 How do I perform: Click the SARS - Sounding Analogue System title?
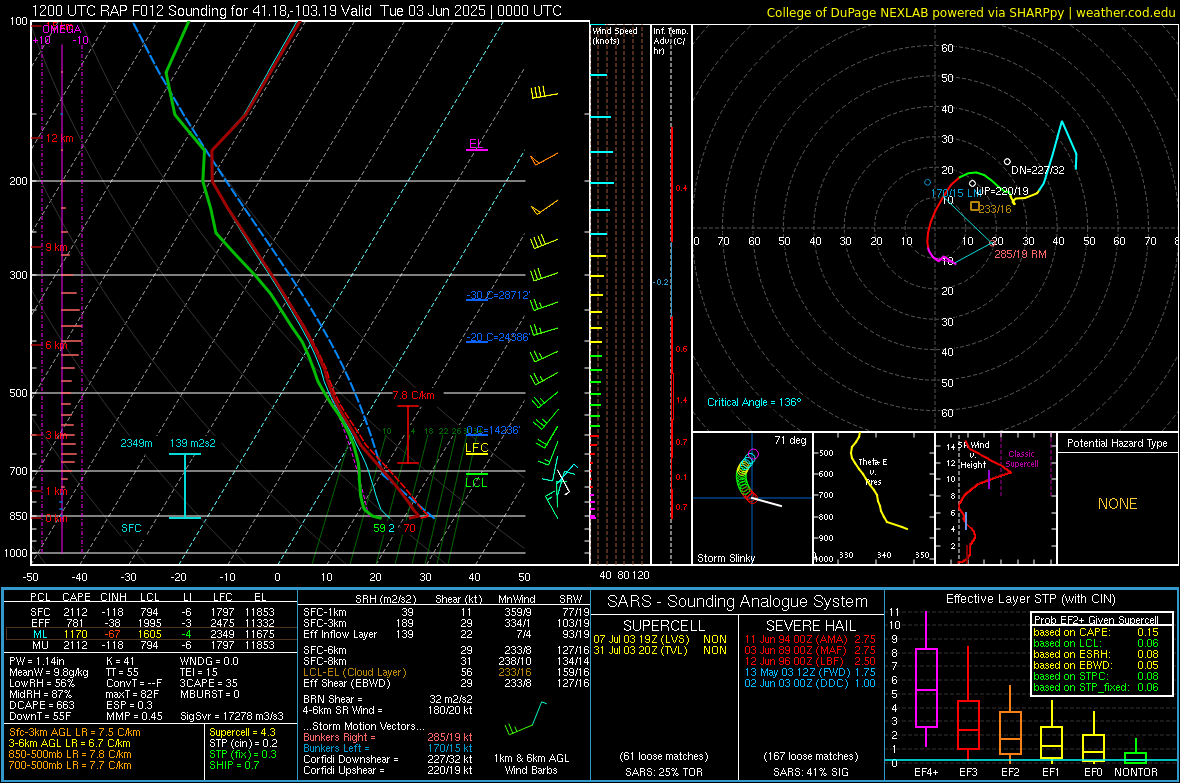click(738, 602)
